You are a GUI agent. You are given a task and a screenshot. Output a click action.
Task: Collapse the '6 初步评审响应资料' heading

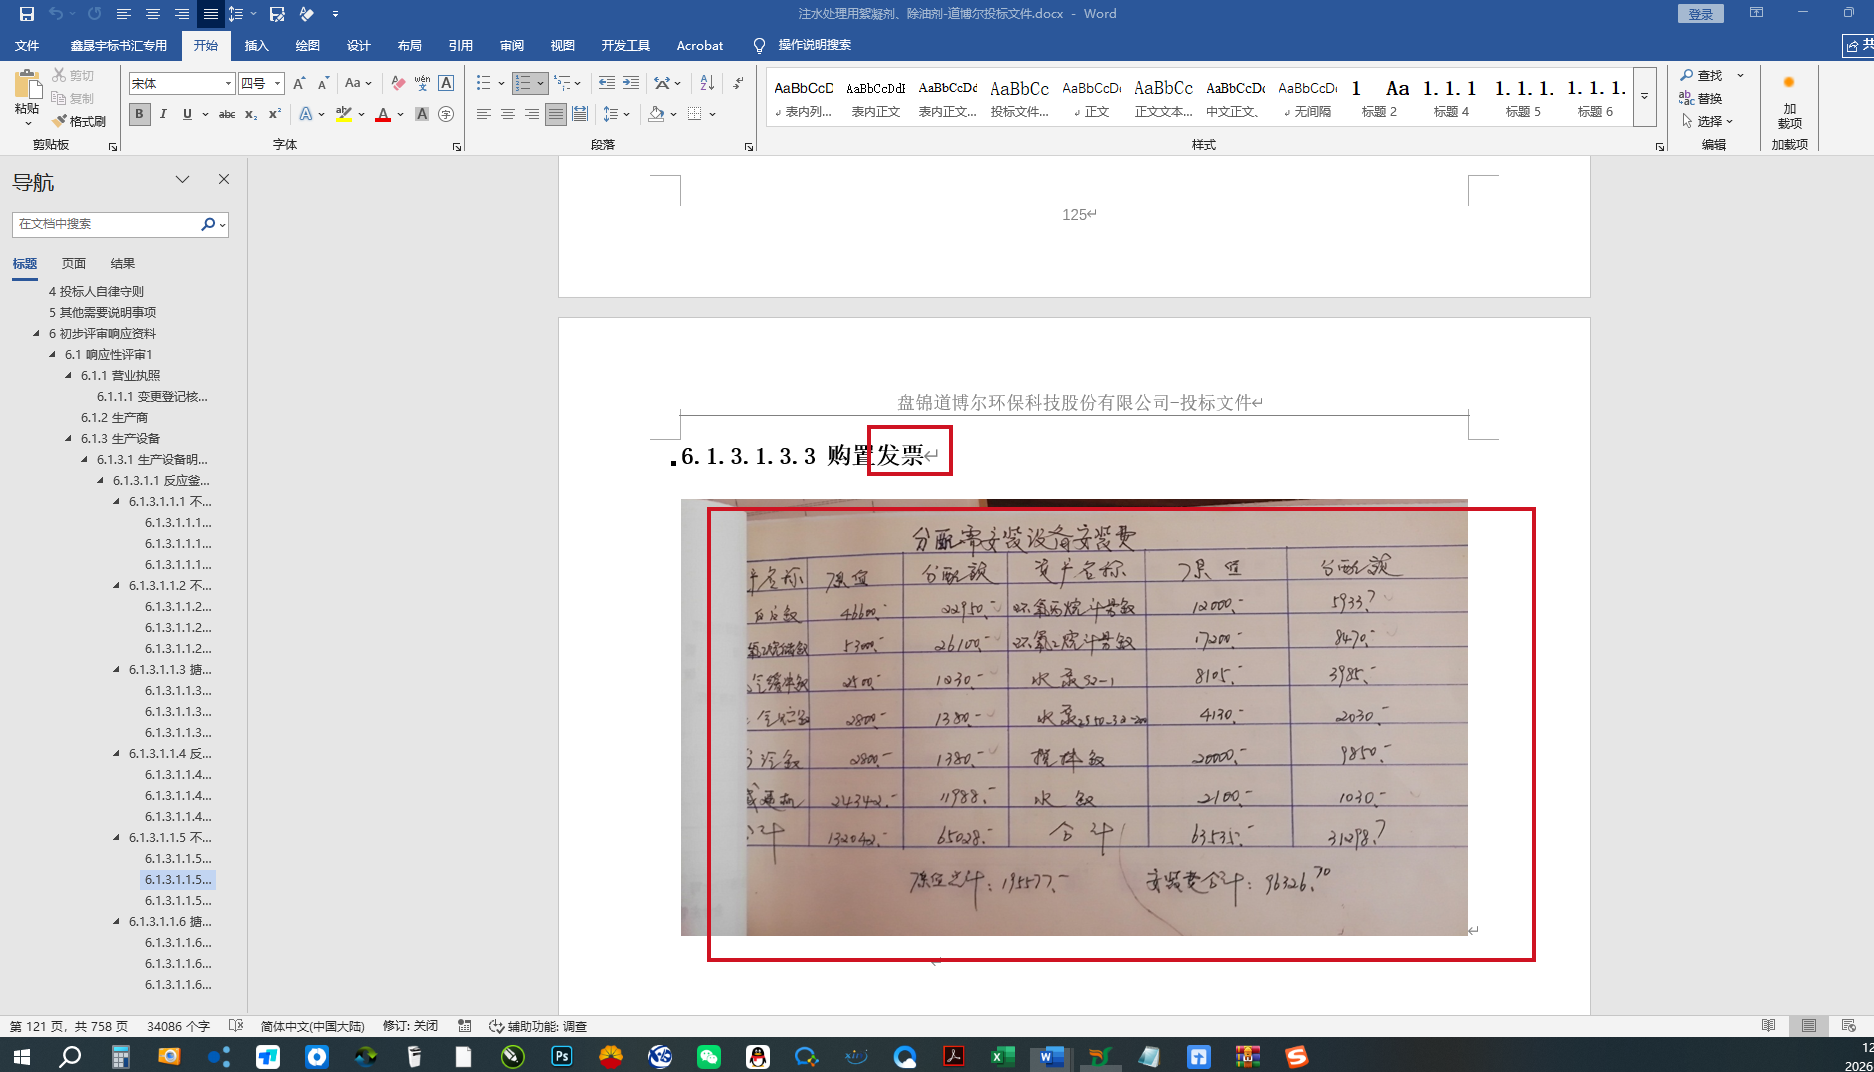(x=37, y=333)
